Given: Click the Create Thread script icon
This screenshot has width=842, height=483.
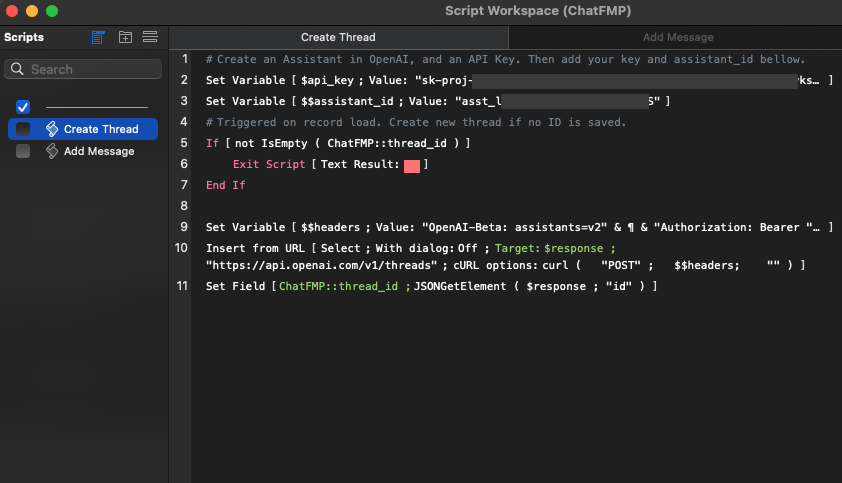Looking at the screenshot, I should [52, 129].
